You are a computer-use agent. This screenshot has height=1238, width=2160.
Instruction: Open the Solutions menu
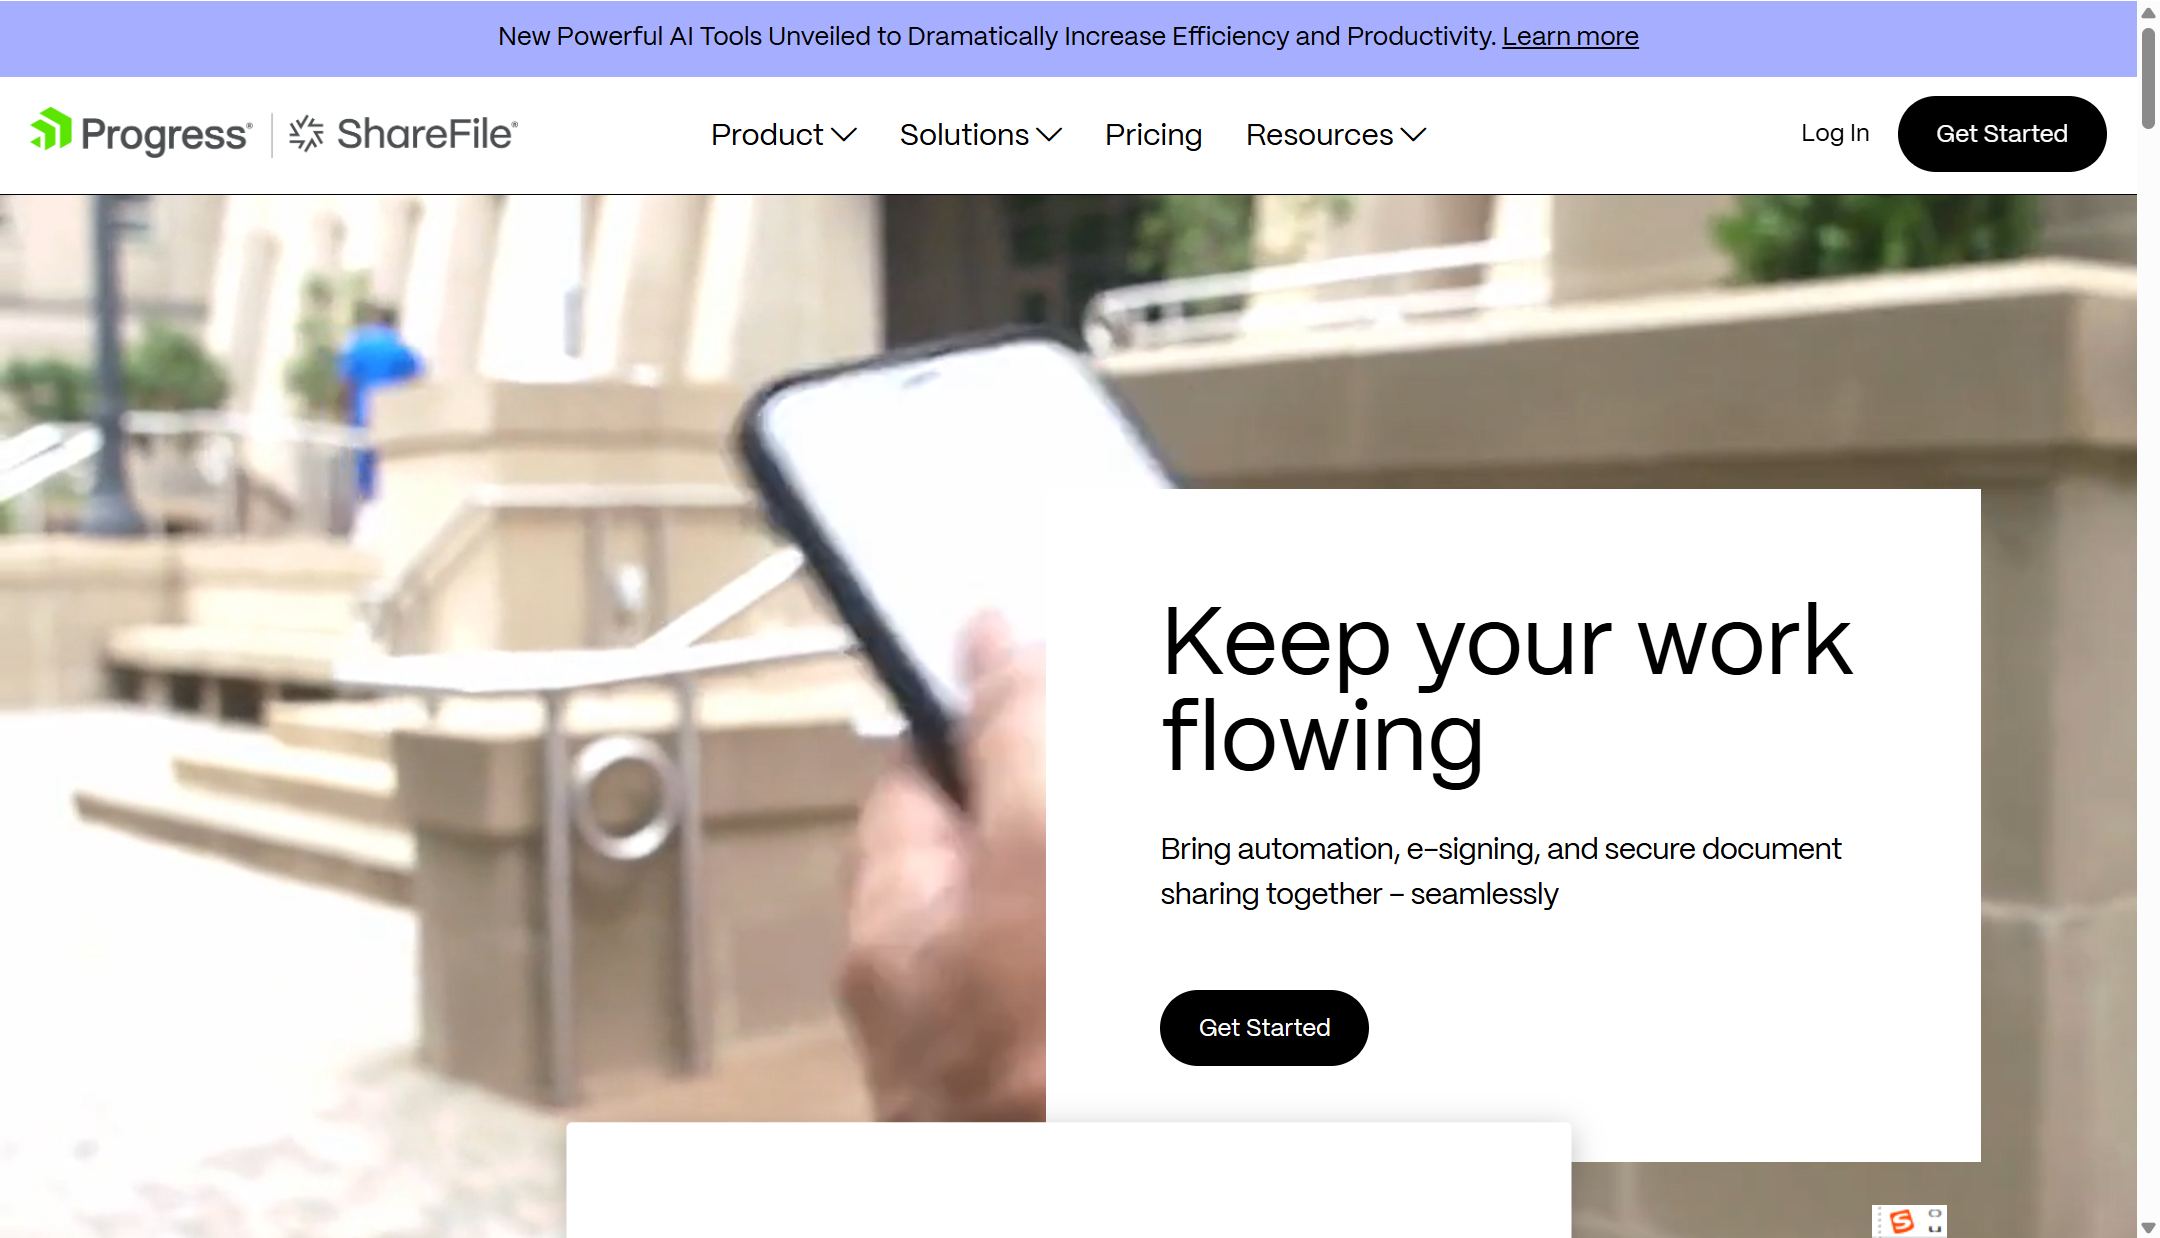click(x=981, y=134)
